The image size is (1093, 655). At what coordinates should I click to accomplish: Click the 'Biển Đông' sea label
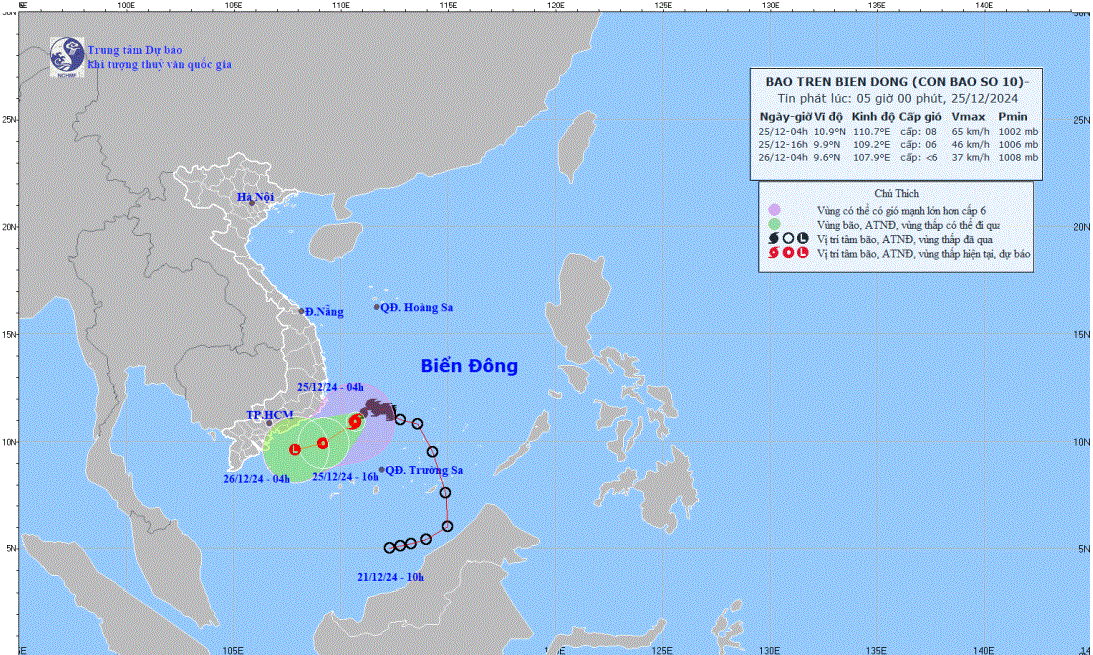coord(469,367)
